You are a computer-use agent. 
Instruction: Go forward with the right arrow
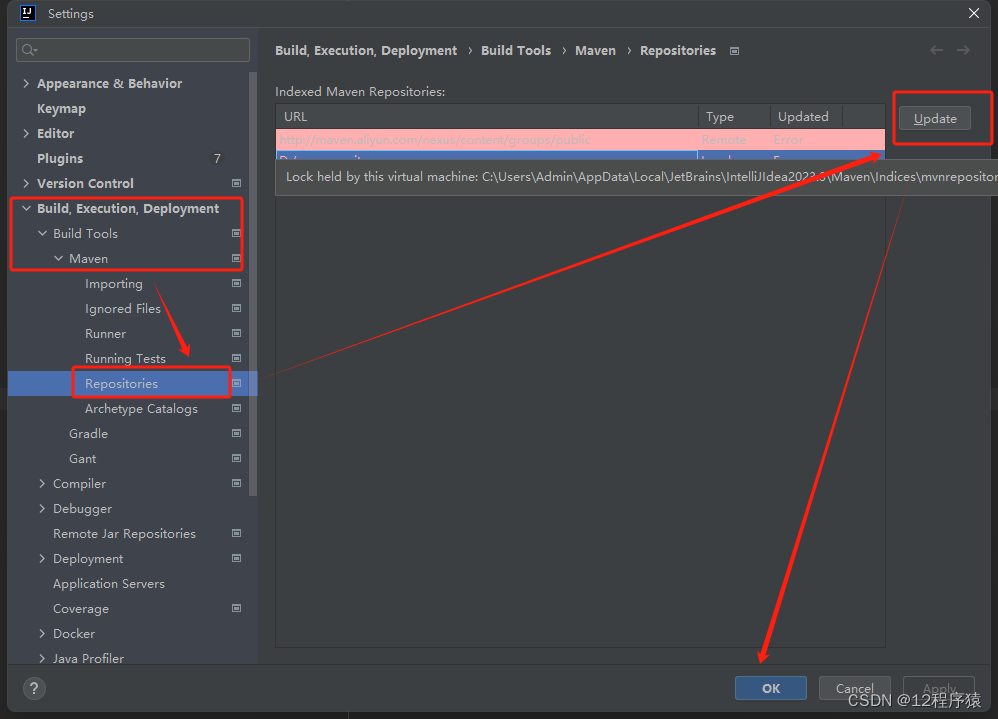click(964, 50)
